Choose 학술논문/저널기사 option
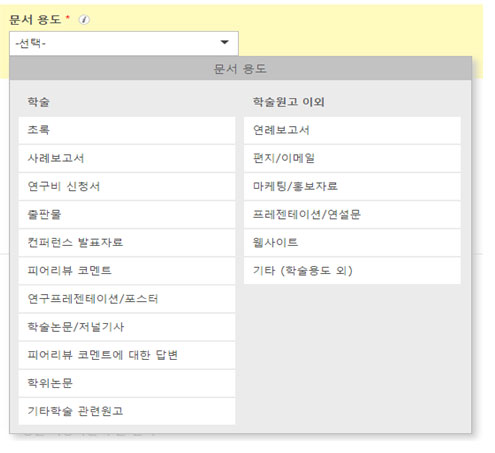Screen dimensions: 495x453 [x=127, y=327]
